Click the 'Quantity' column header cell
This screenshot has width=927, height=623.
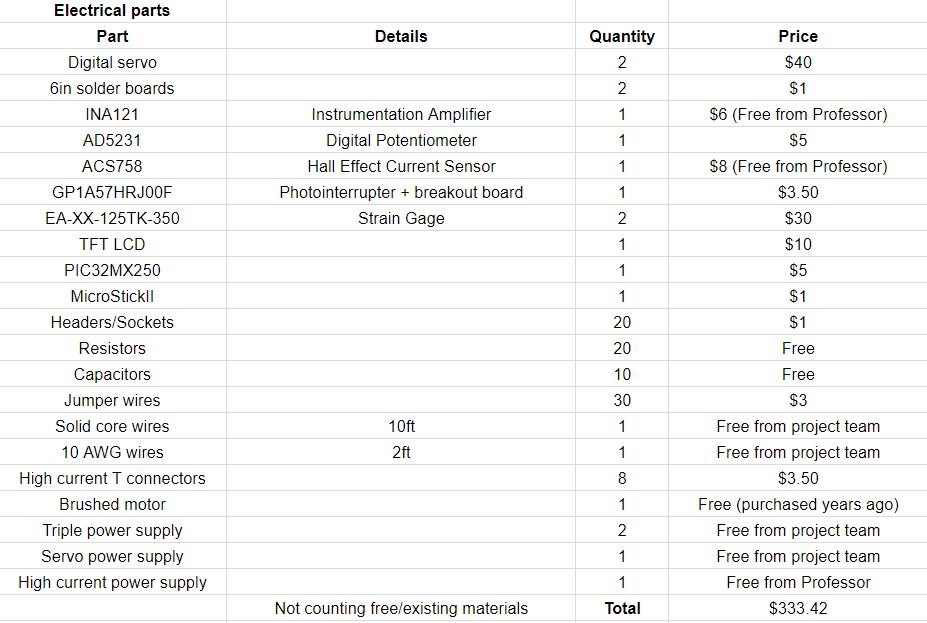[622, 36]
